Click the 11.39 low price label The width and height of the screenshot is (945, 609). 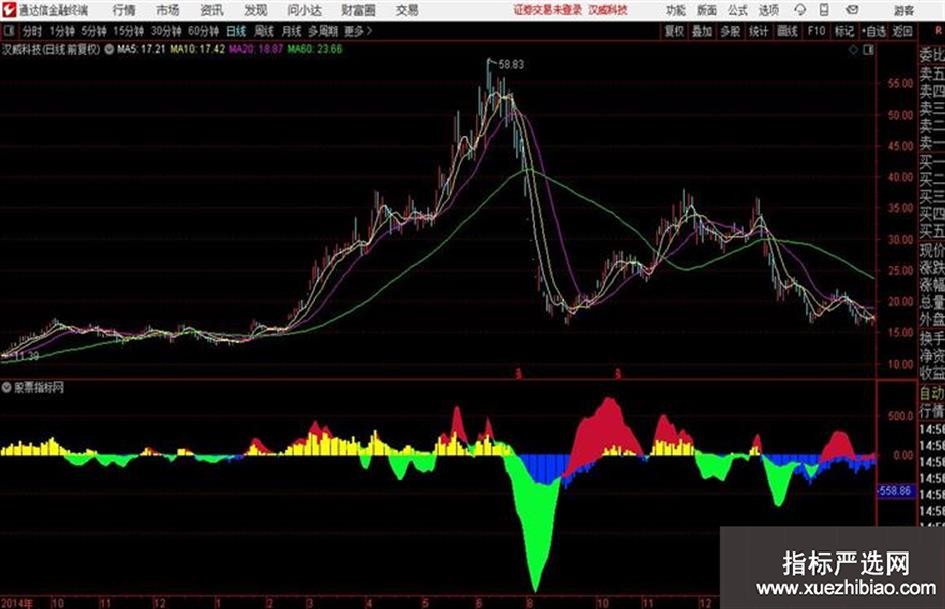27,356
